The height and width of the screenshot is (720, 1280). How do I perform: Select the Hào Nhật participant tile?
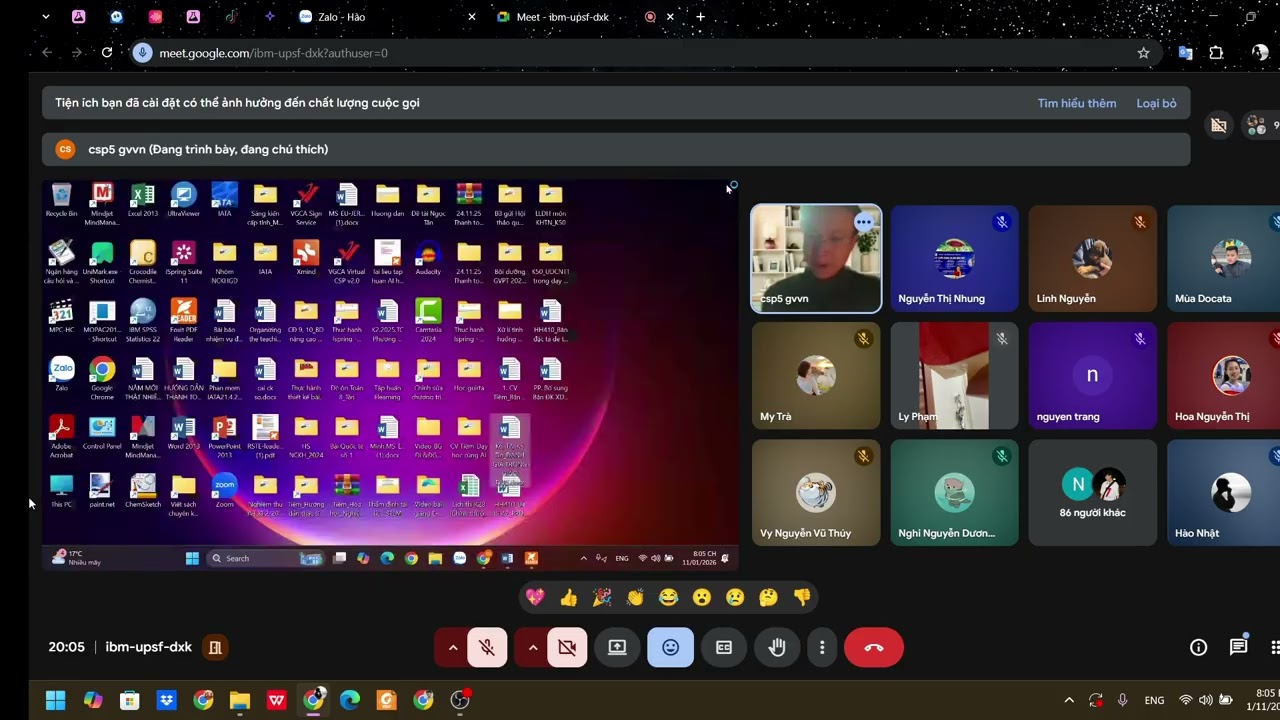1224,493
